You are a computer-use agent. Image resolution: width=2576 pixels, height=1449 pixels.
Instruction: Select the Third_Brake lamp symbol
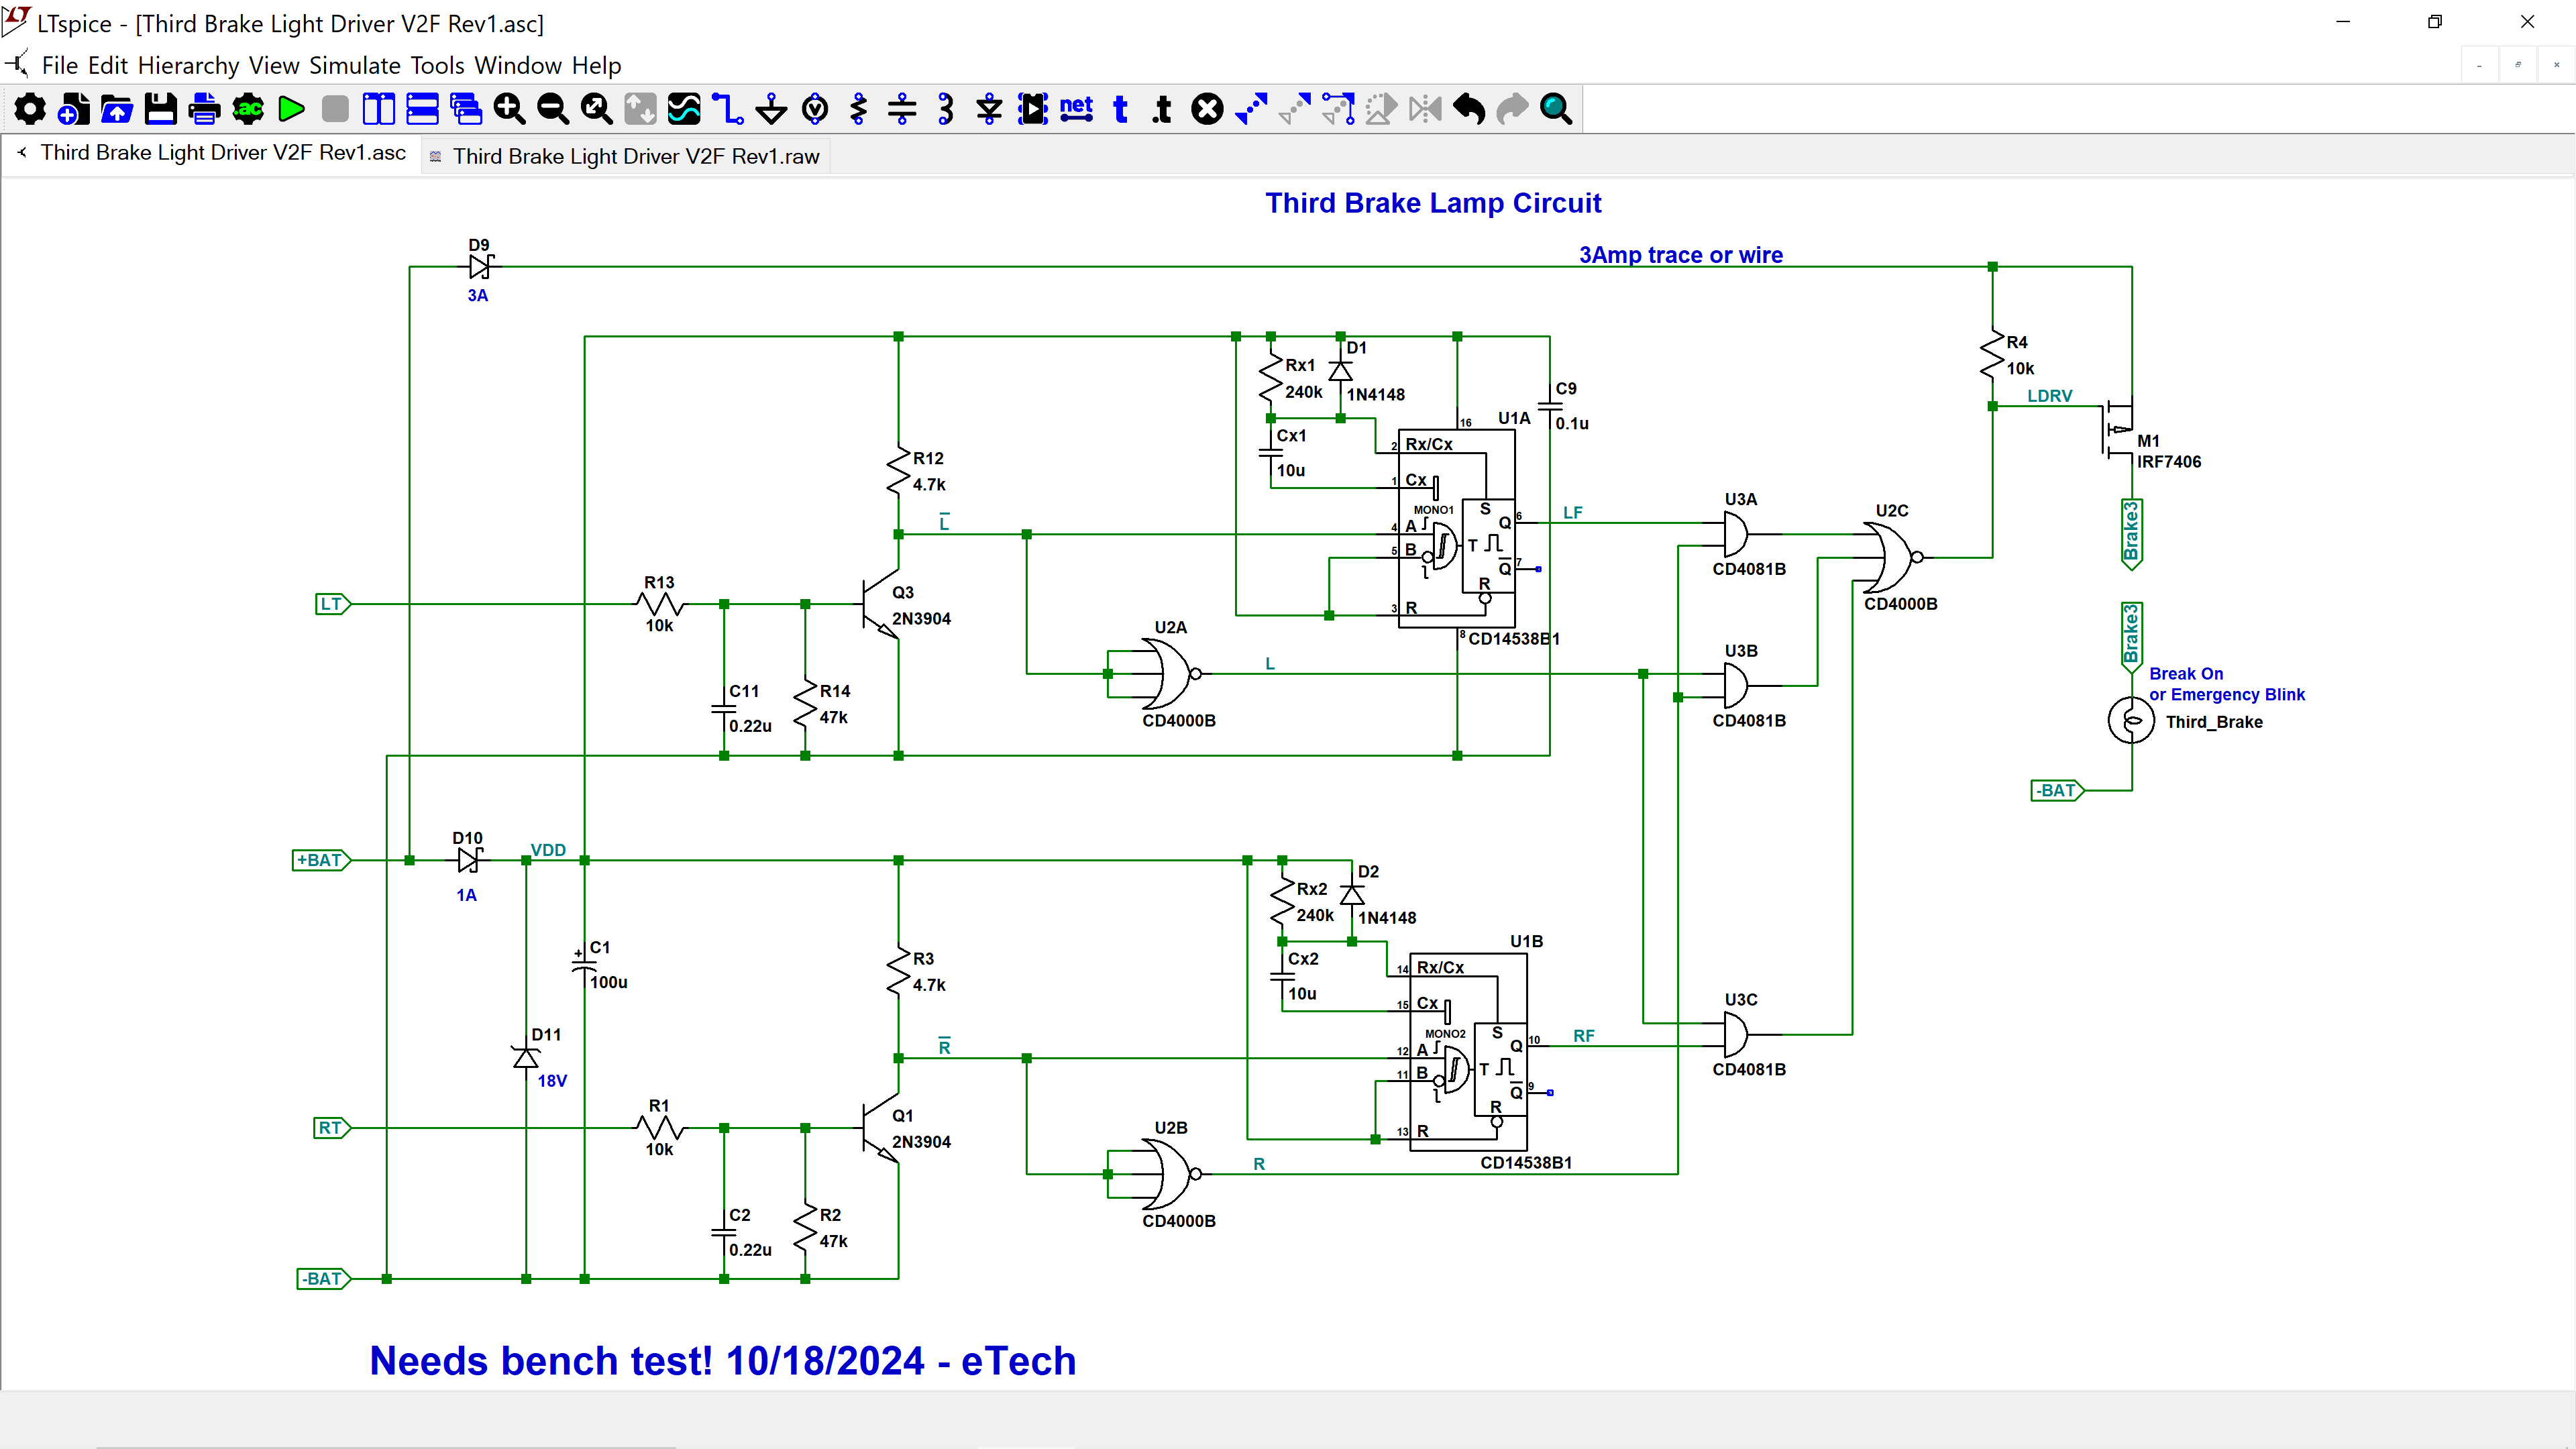coord(2131,720)
